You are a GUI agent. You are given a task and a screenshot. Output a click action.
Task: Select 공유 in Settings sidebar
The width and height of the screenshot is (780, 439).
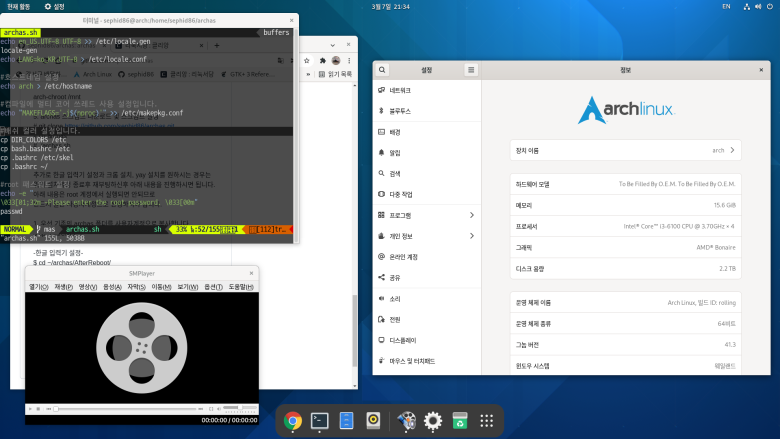427,278
